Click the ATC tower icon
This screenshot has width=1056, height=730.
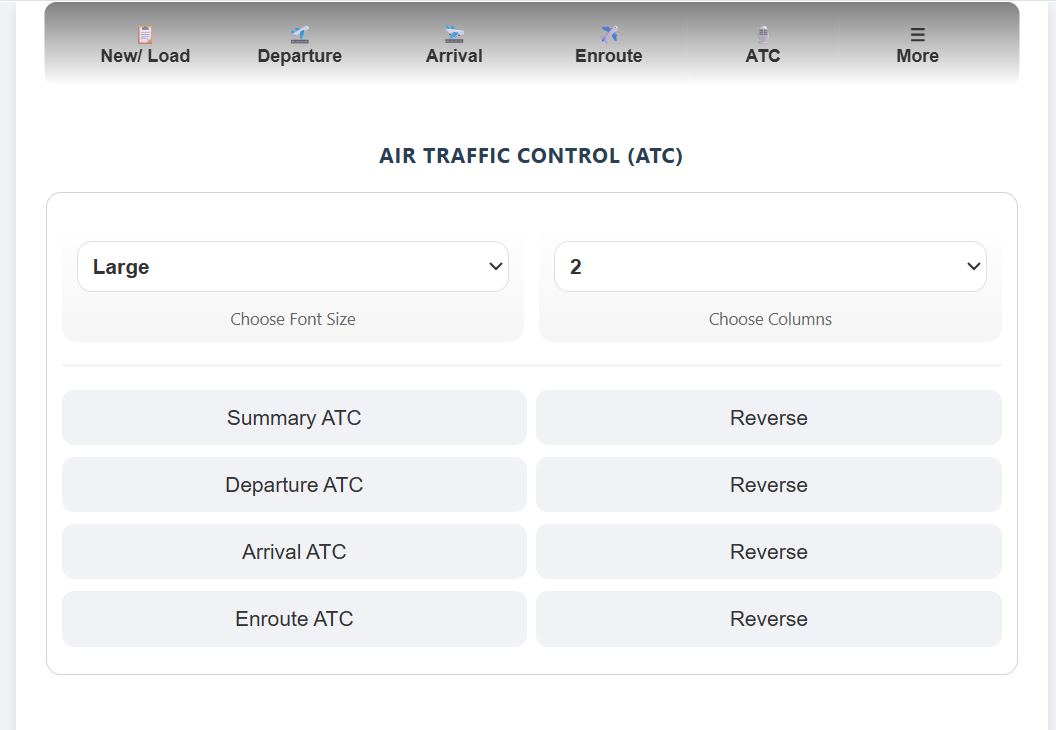[x=763, y=35]
